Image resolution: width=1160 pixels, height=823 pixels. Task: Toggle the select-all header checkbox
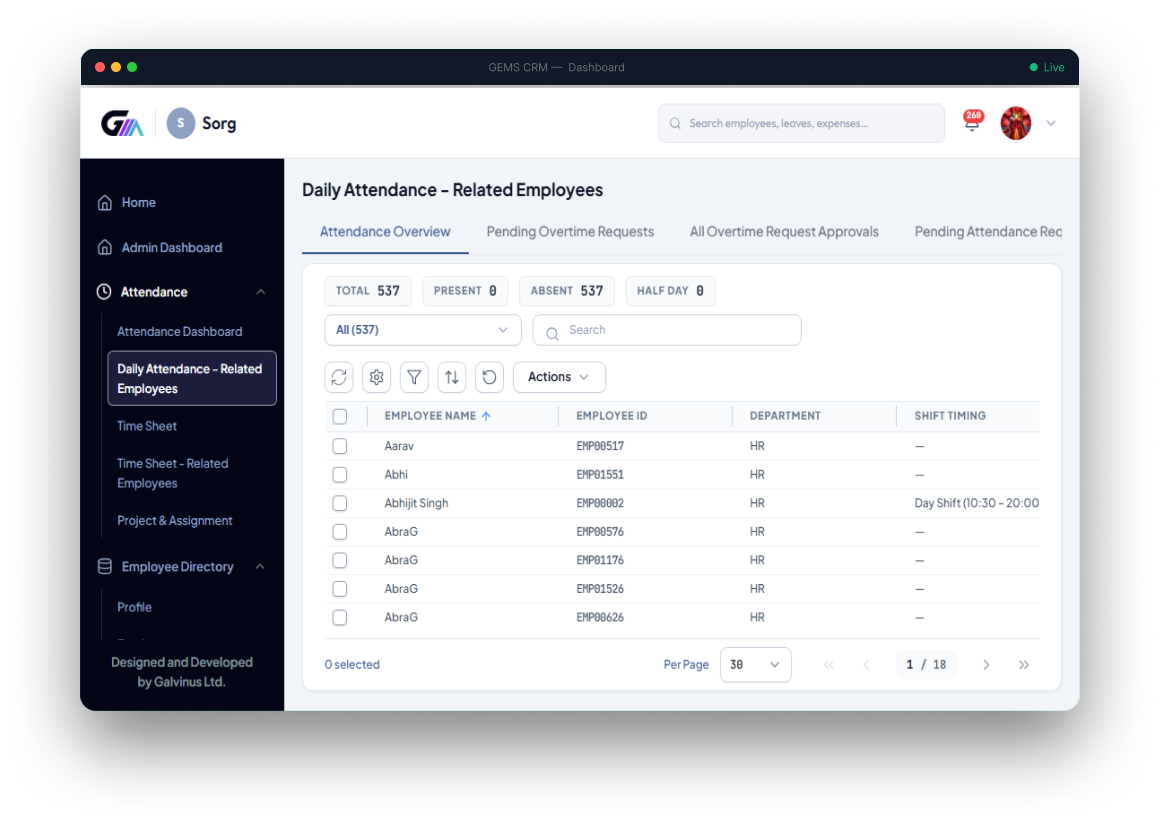340,417
